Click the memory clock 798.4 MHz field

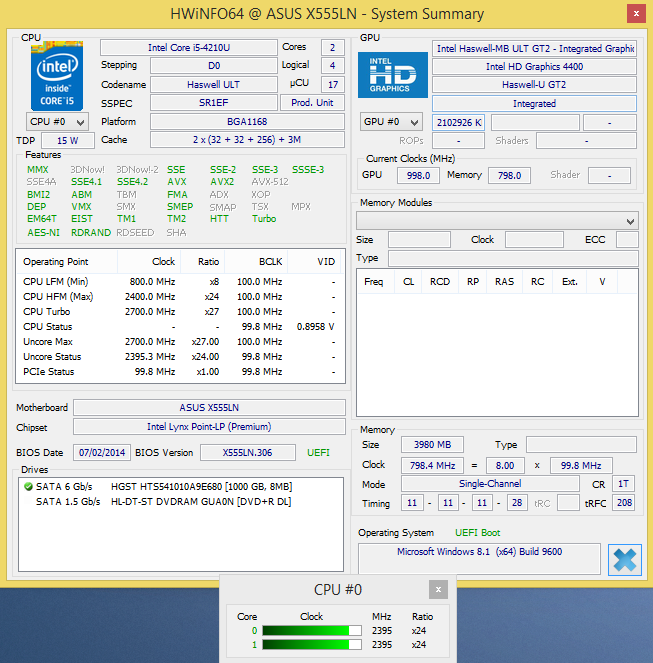[x=432, y=466]
